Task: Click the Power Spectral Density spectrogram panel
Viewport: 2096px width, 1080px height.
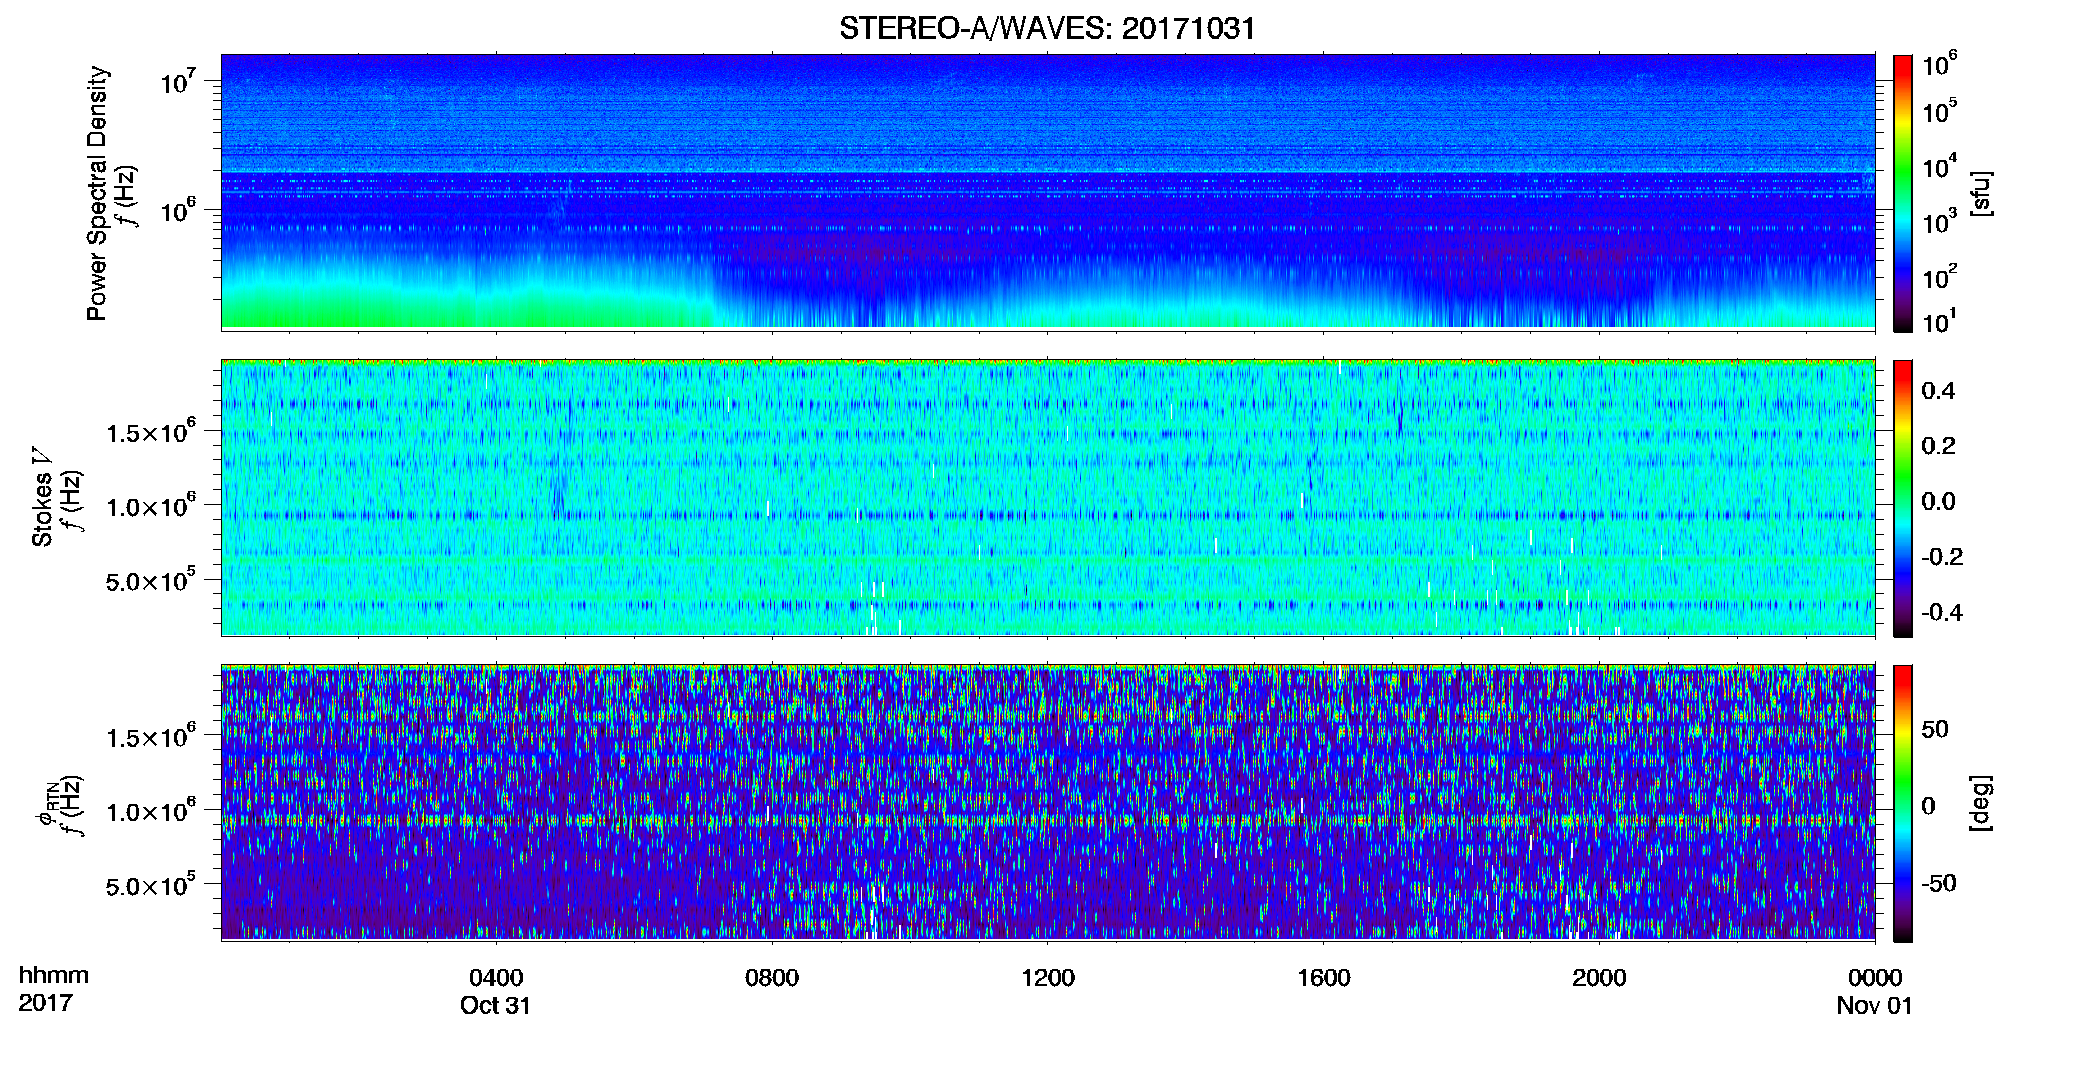Action: point(1048,191)
